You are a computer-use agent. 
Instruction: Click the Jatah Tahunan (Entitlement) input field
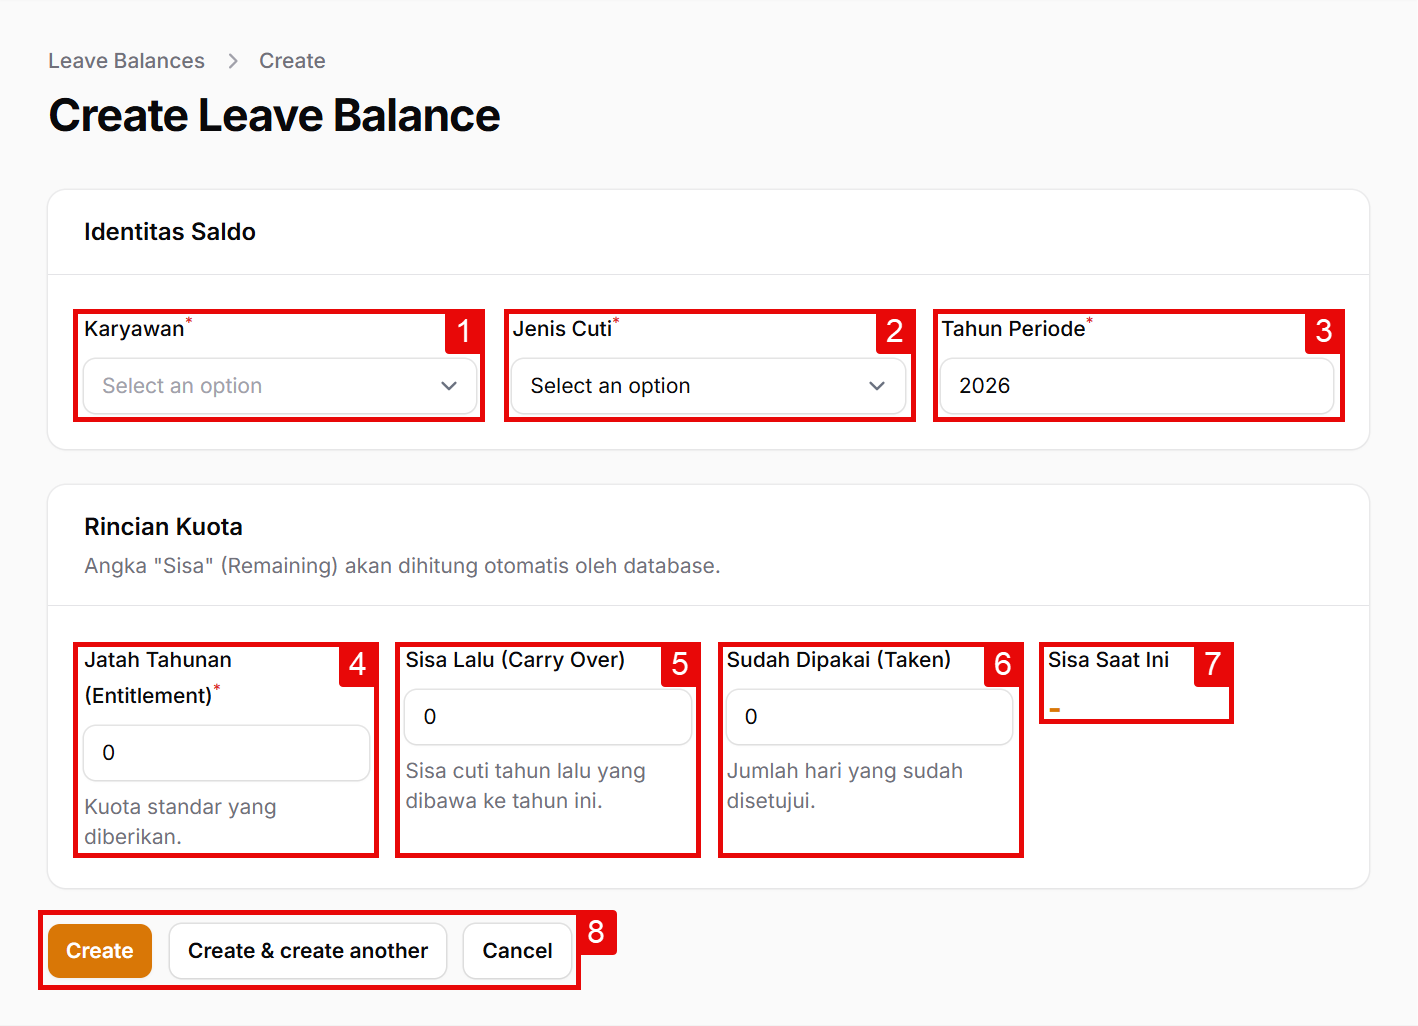227,753
